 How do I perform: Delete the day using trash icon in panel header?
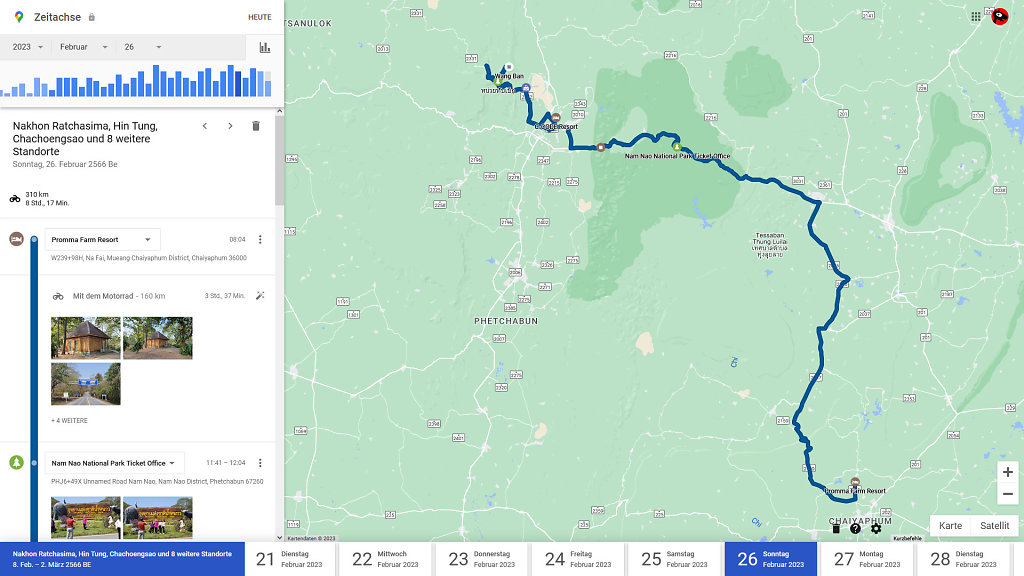pos(256,126)
